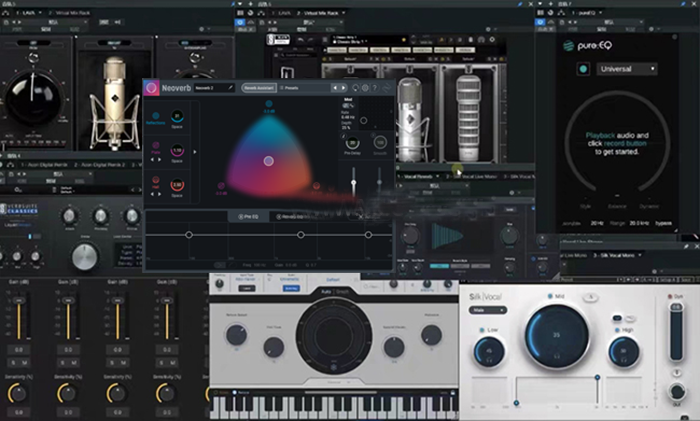Click the Plate blend node at triangle left
The width and height of the screenshot is (700, 421).
[221, 186]
